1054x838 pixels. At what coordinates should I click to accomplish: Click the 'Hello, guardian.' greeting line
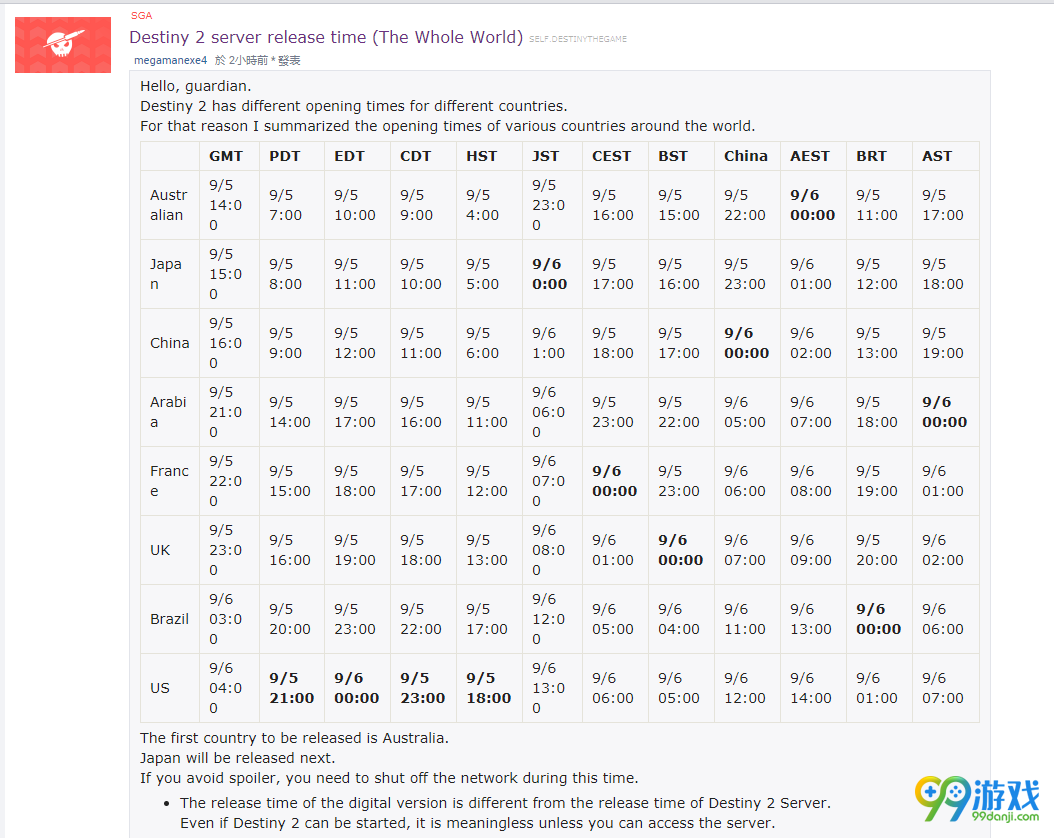click(x=196, y=86)
